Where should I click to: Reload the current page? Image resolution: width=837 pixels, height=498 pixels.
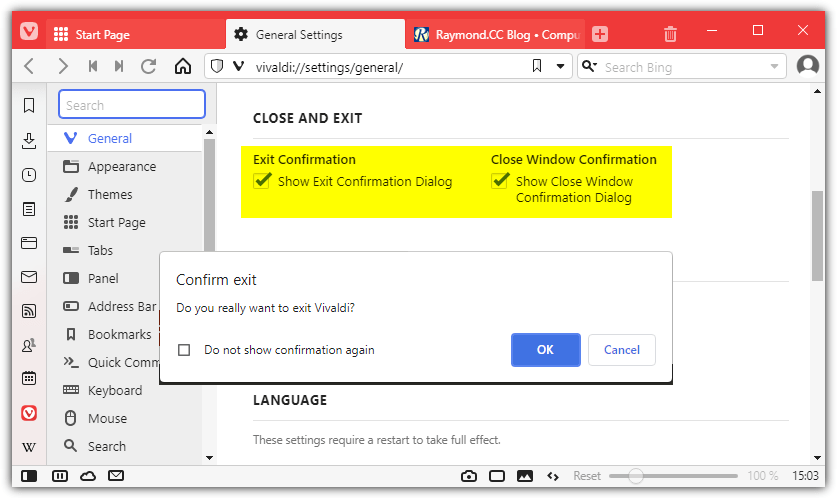[x=149, y=67]
